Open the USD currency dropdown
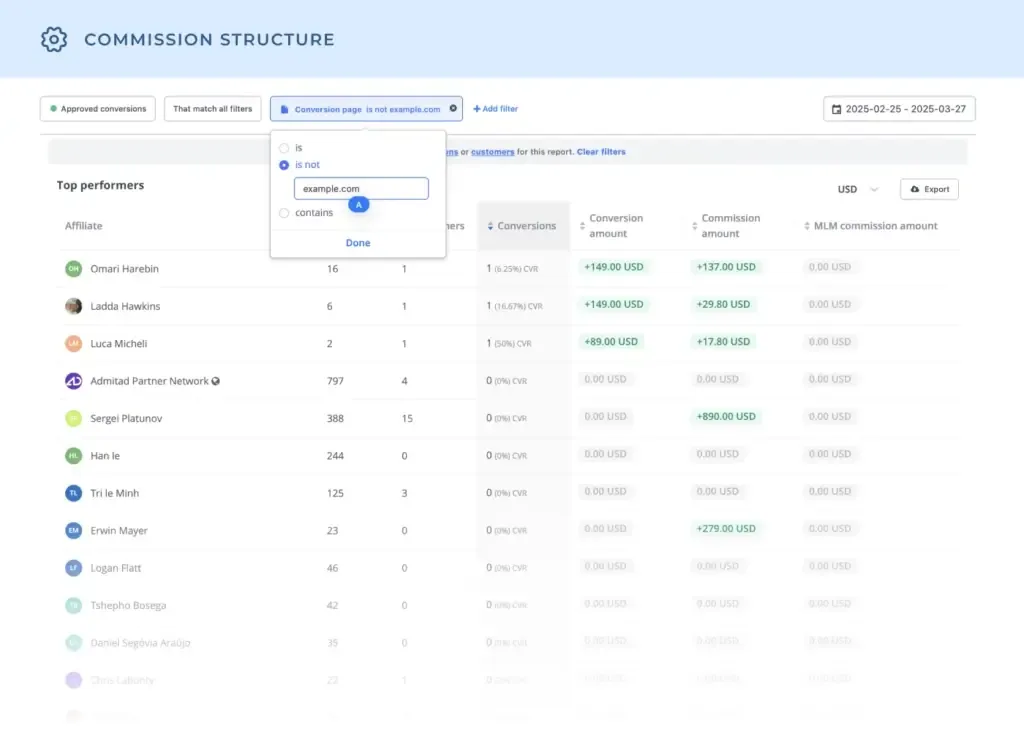This screenshot has height=731, width=1024. click(857, 189)
